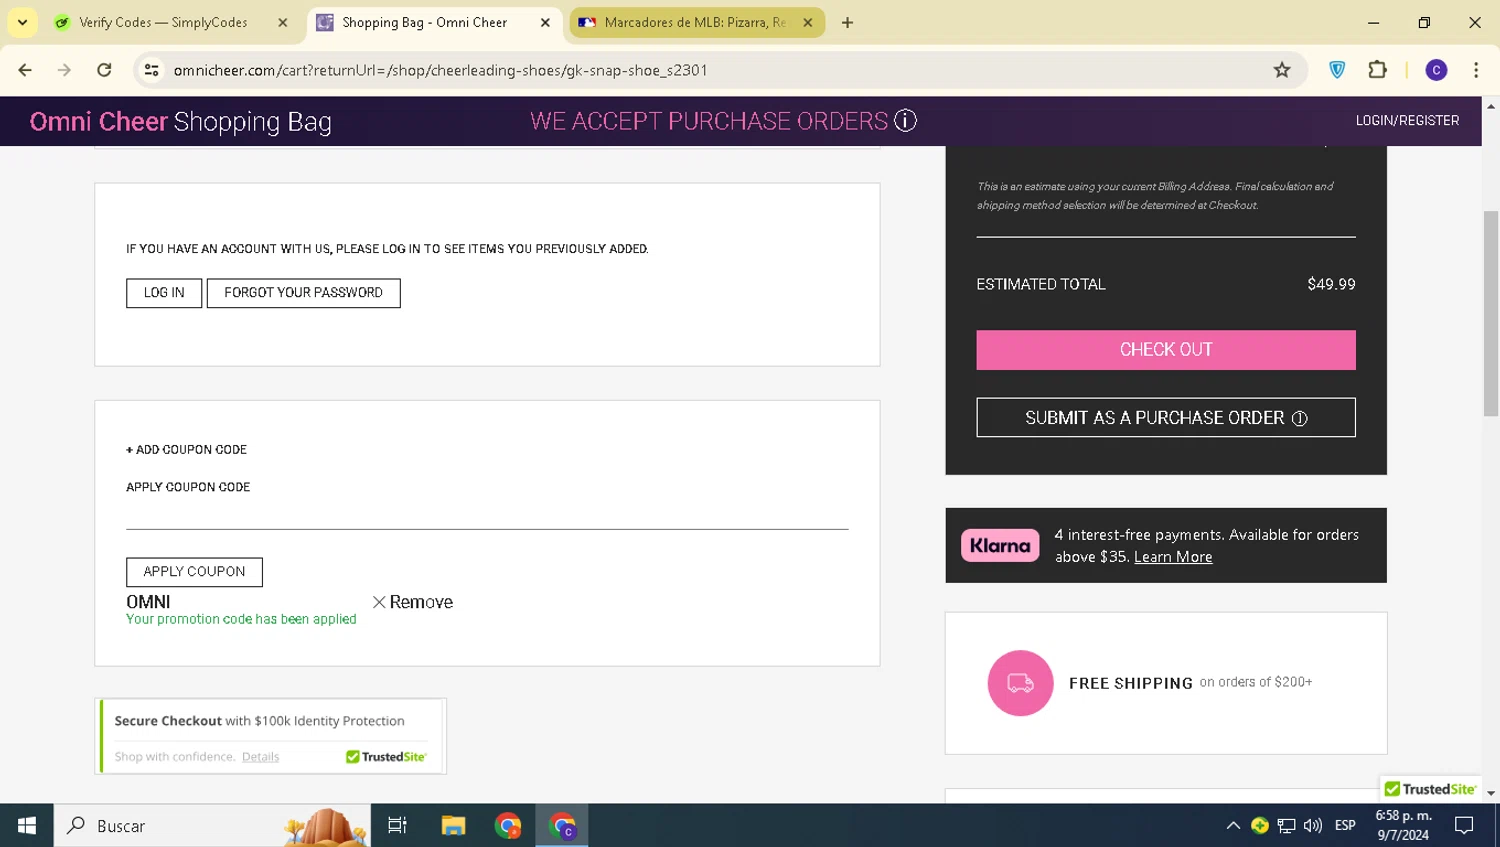Click the floating TrustedSite badge at corner
The image size is (1500, 847).
click(1430, 789)
